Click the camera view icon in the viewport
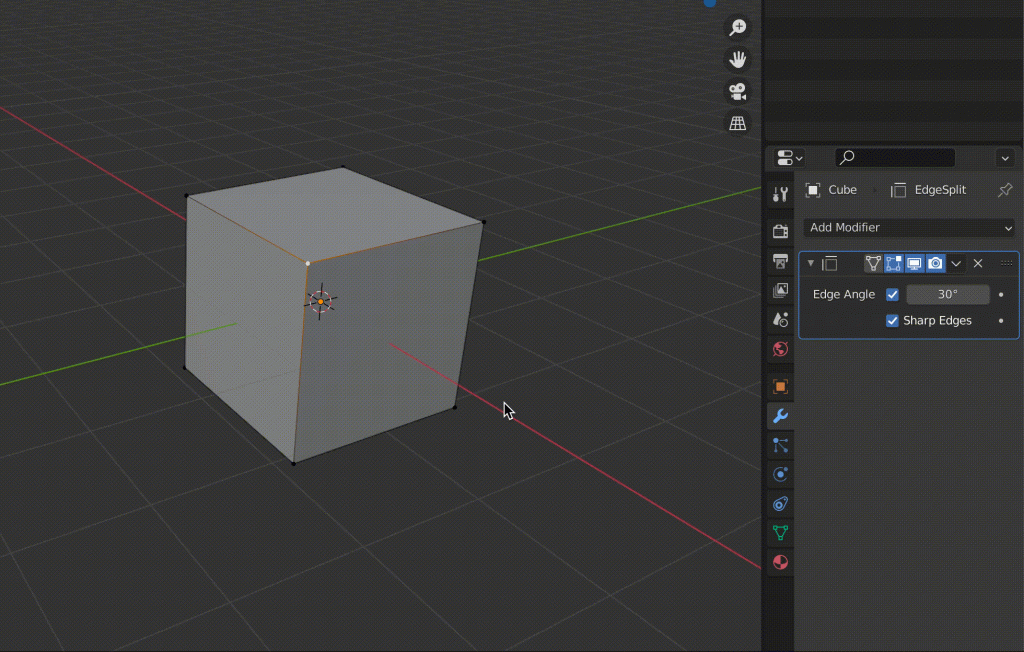The width and height of the screenshot is (1024, 652). [x=736, y=91]
